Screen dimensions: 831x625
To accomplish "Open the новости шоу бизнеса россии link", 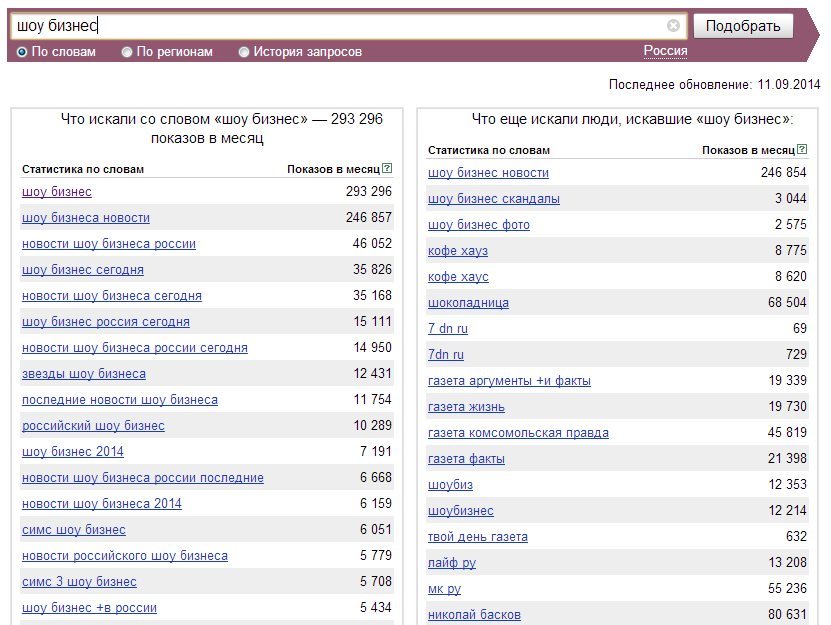I will click(109, 243).
